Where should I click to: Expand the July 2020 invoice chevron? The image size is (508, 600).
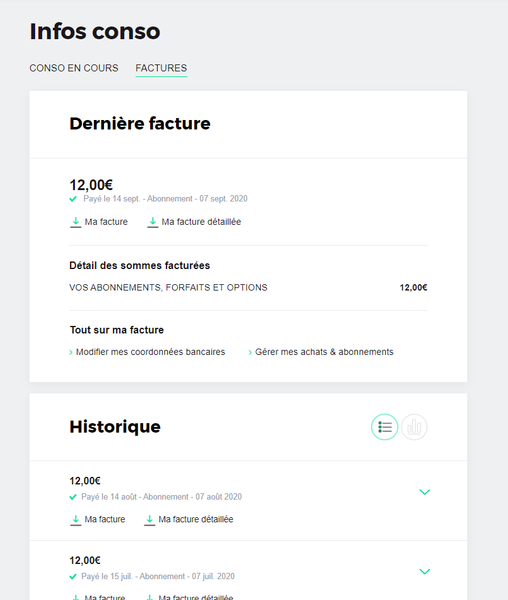[x=425, y=571]
